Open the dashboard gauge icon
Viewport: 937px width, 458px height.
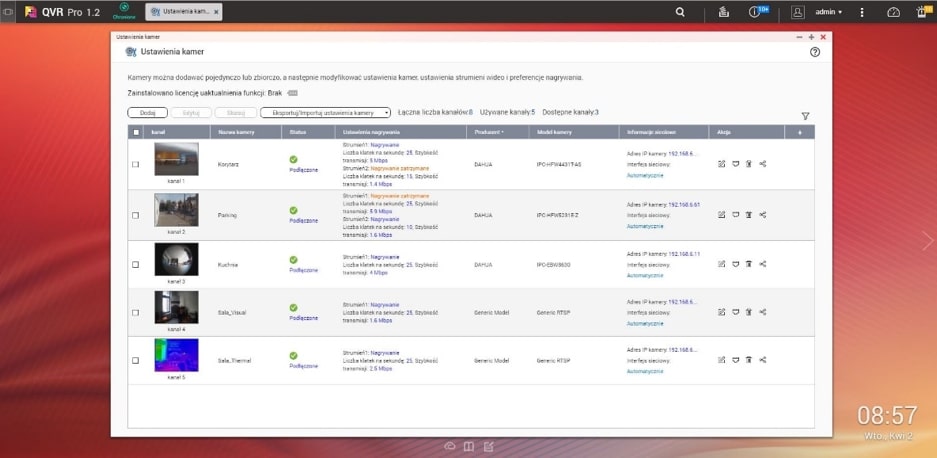(x=893, y=12)
